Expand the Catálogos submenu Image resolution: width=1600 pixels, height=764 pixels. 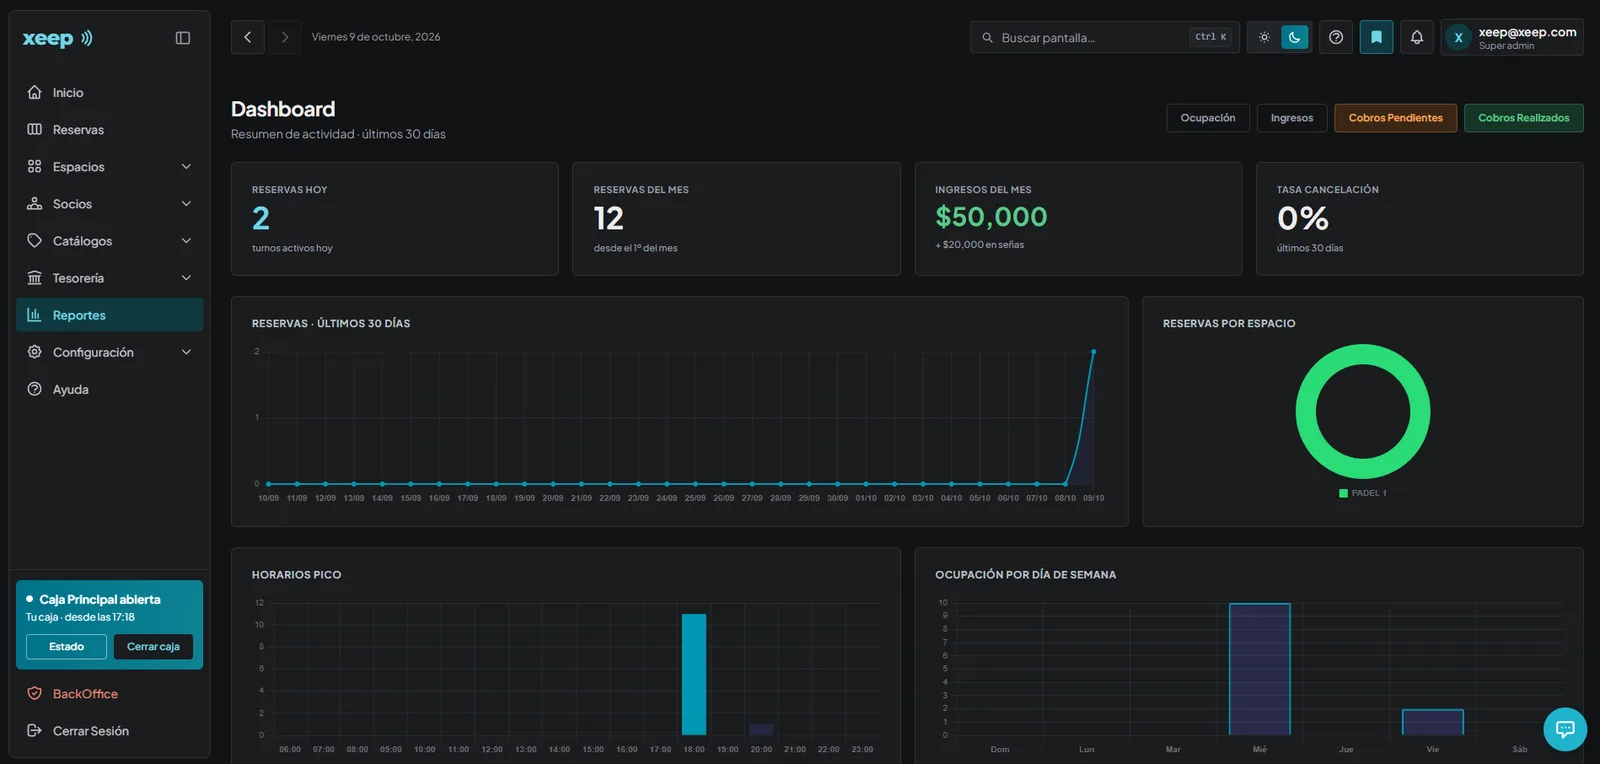pos(110,241)
